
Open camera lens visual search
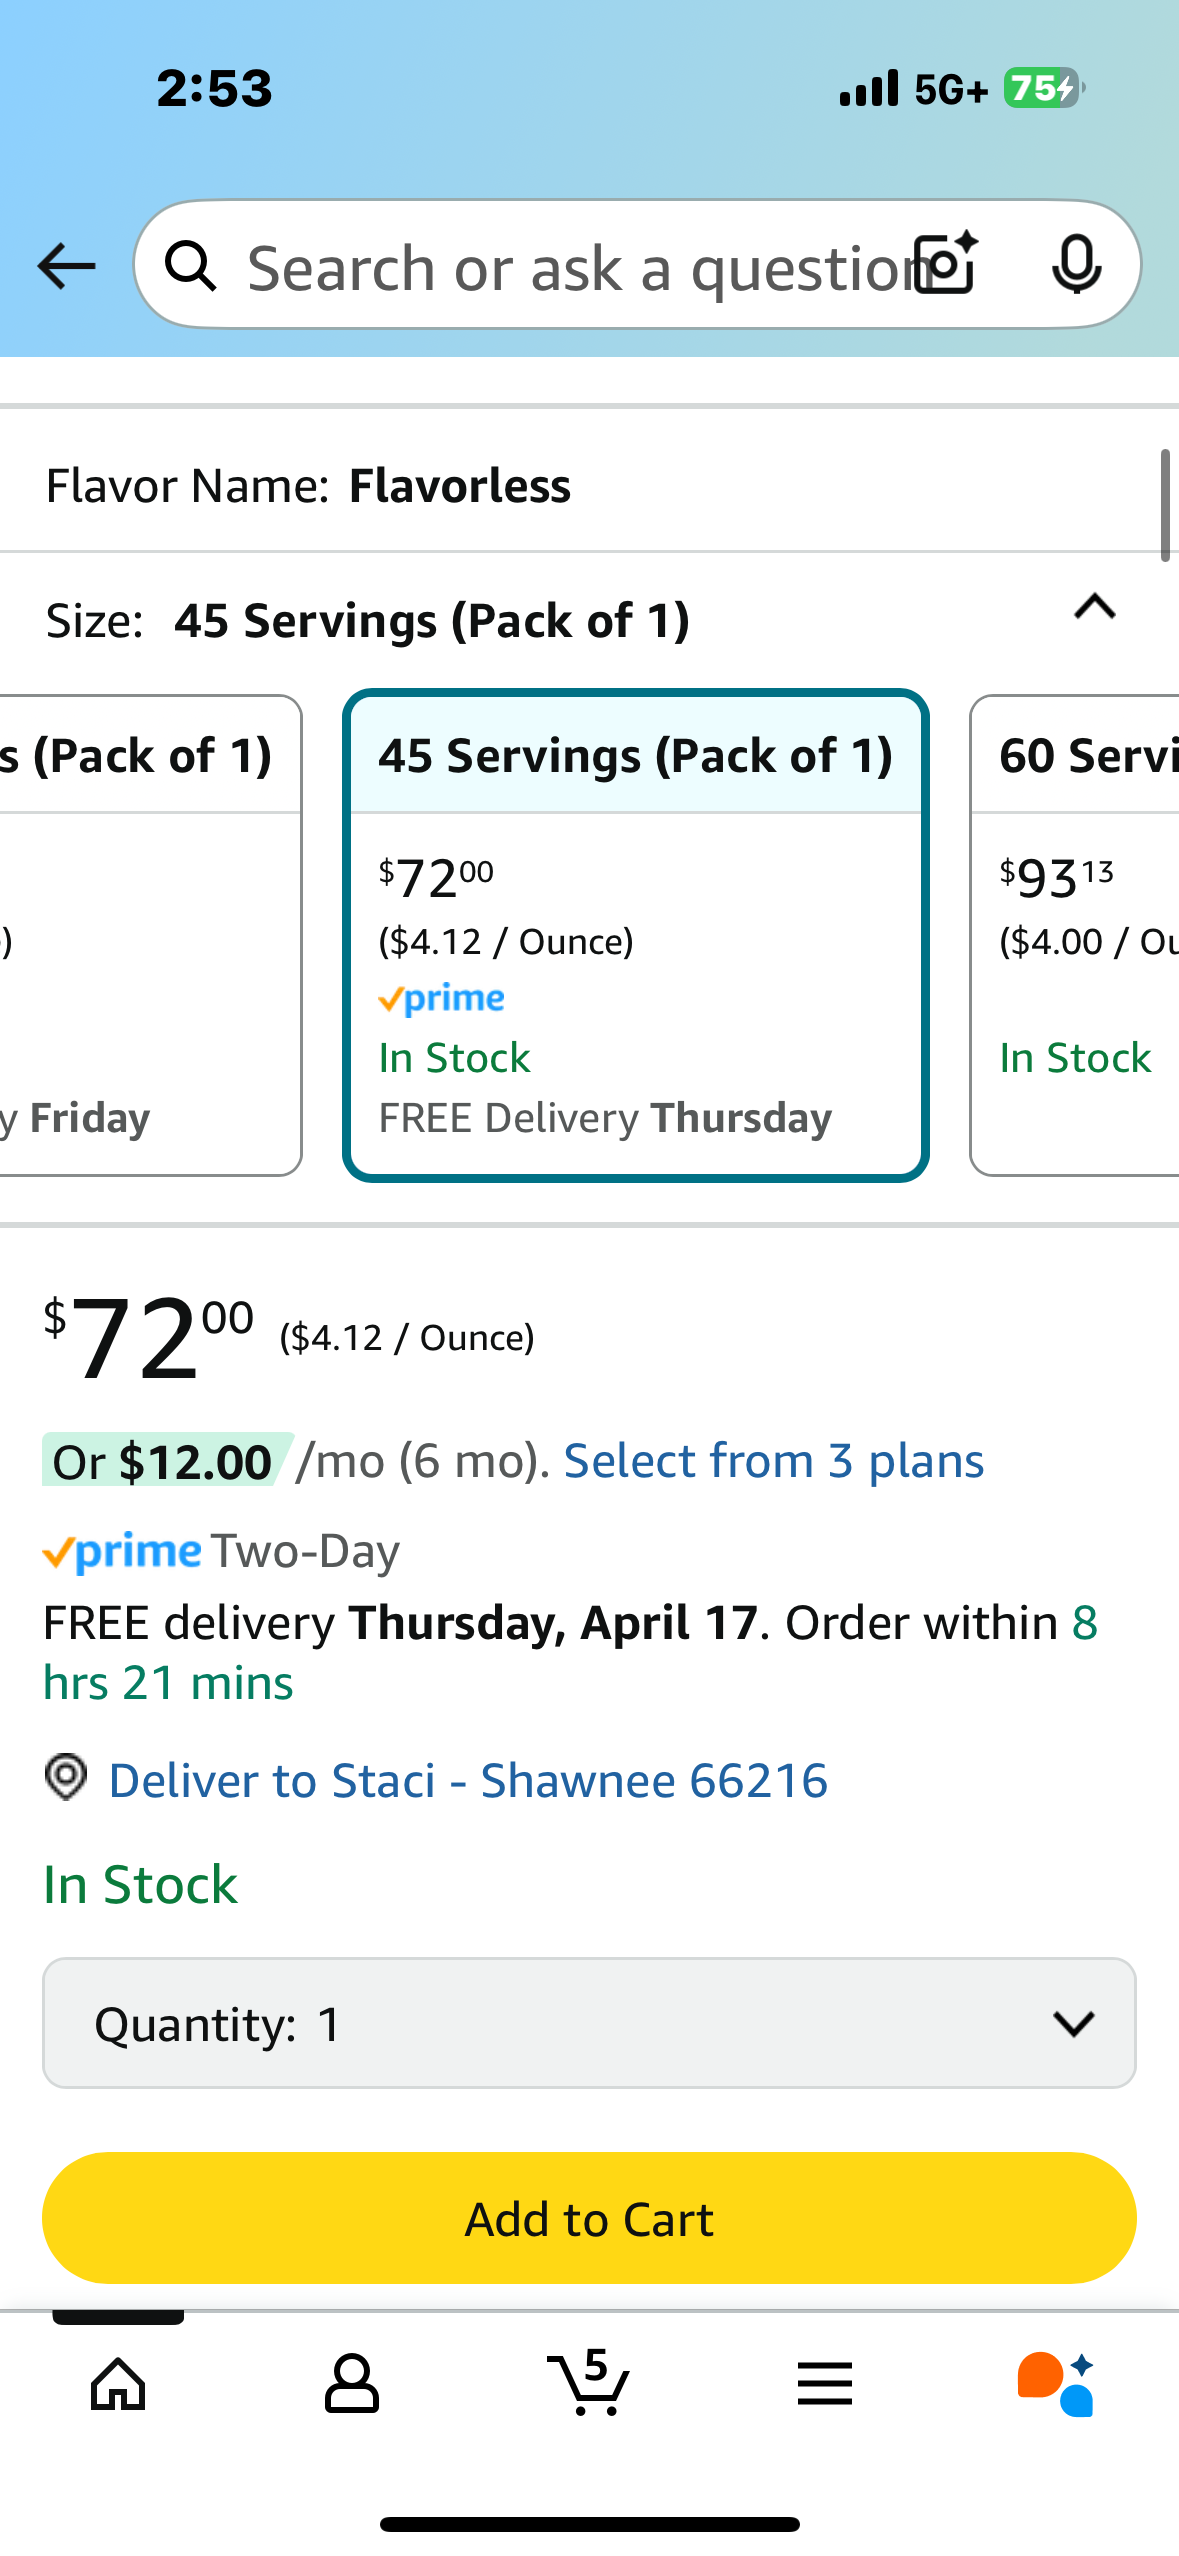tap(947, 264)
